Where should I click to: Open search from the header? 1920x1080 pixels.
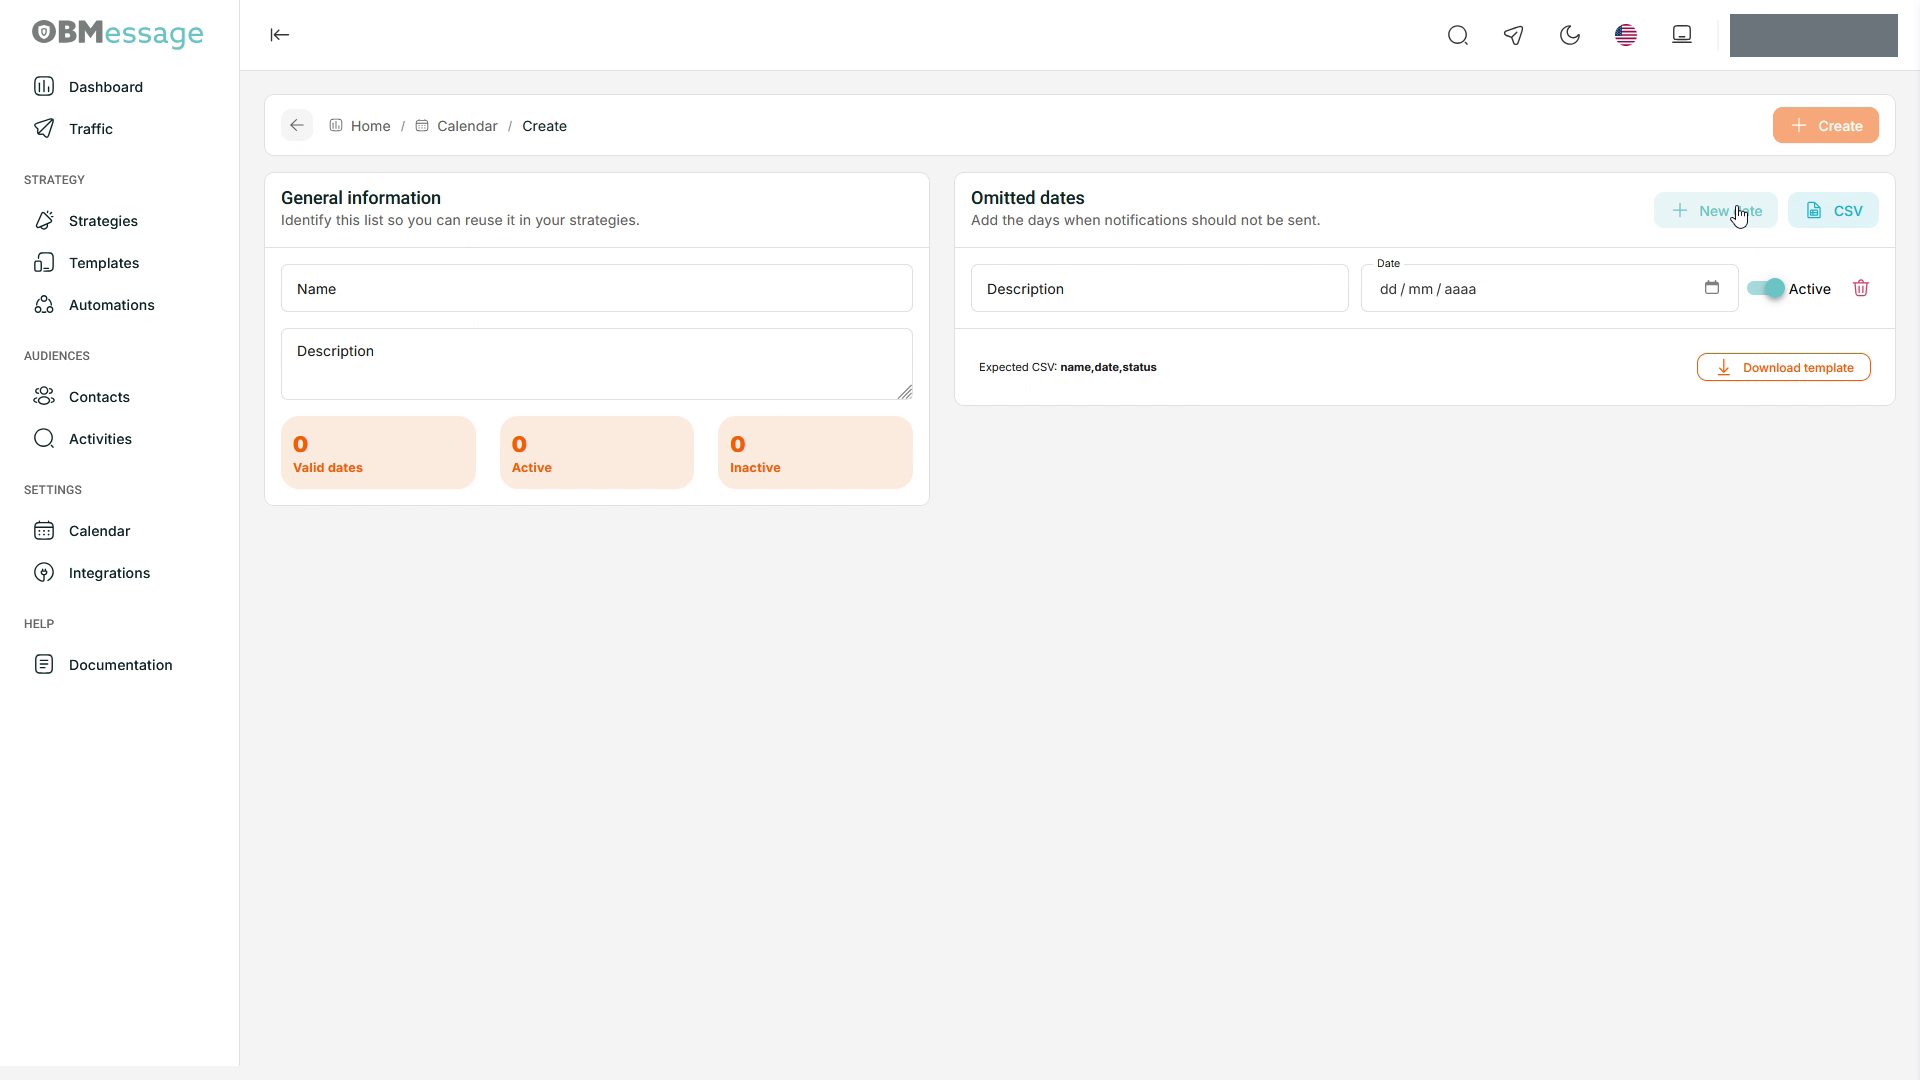(x=1458, y=36)
